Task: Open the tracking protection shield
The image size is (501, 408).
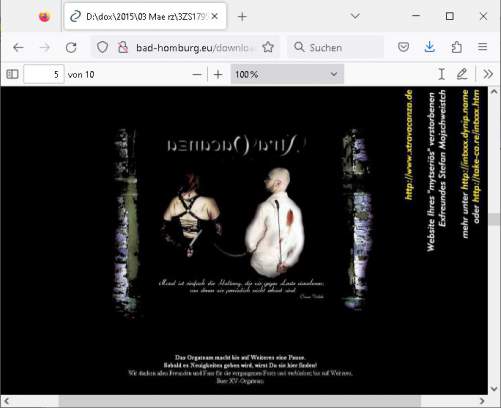Action: (x=102, y=47)
